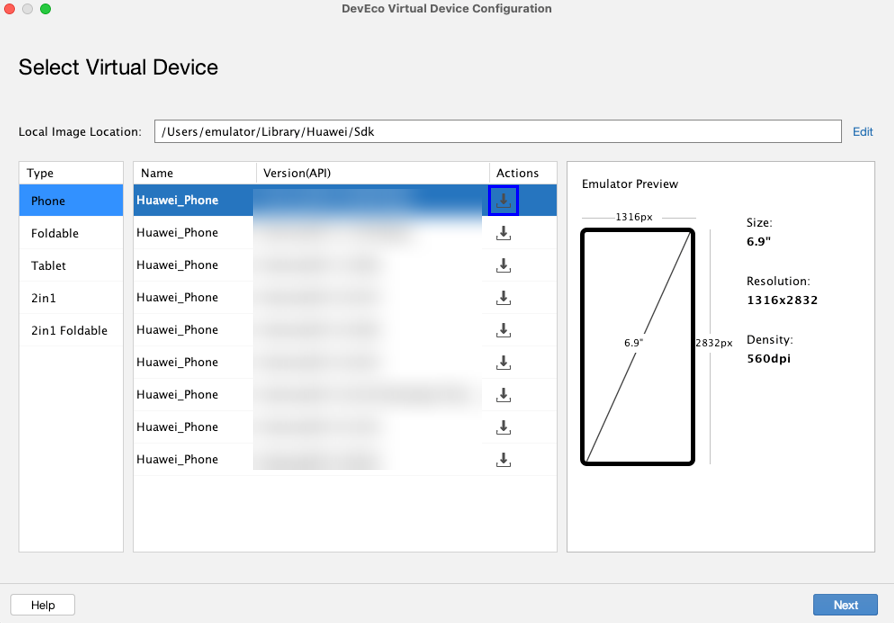
Task: Click the 1316x2832 resolution value
Action: (782, 300)
